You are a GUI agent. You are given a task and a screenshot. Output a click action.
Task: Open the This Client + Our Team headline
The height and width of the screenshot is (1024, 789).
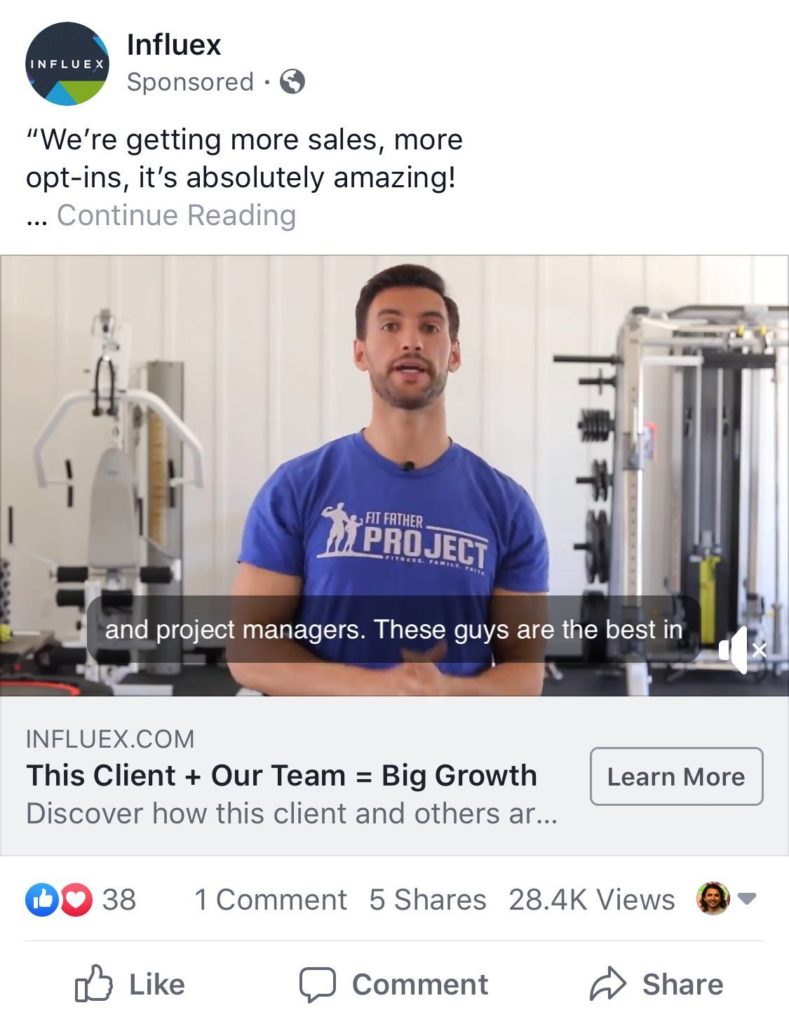pos(282,776)
